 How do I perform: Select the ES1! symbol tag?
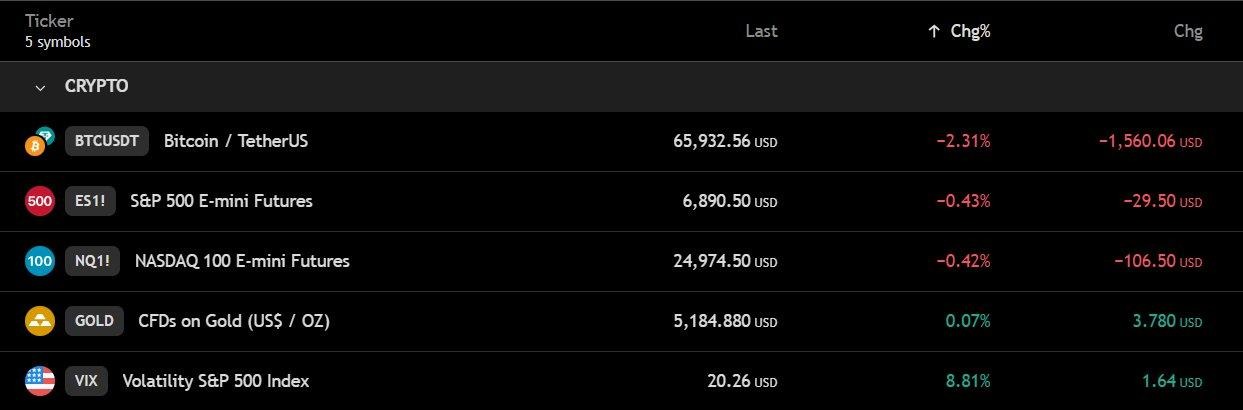coord(90,201)
